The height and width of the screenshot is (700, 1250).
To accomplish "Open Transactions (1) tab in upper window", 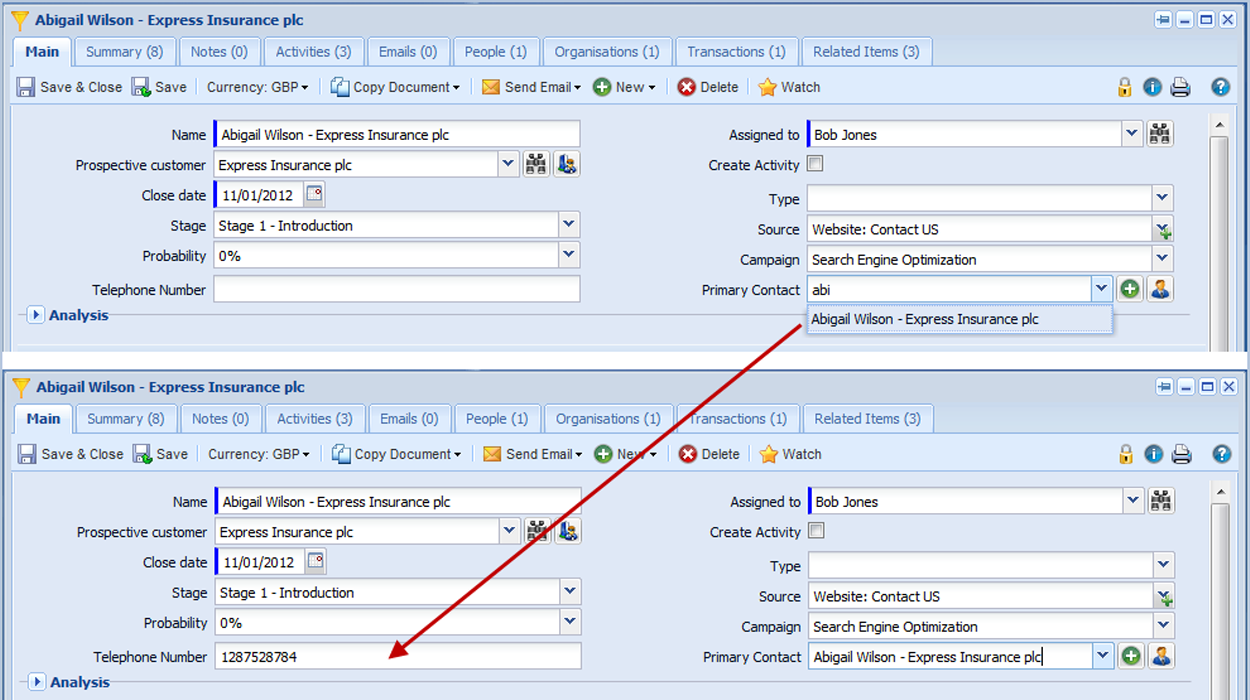I will tap(737, 52).
